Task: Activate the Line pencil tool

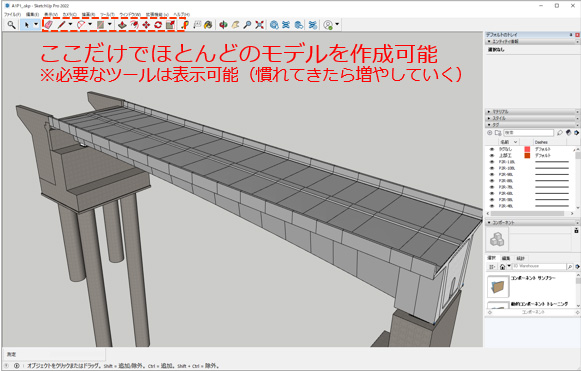Action: pyautogui.click(x=62, y=24)
